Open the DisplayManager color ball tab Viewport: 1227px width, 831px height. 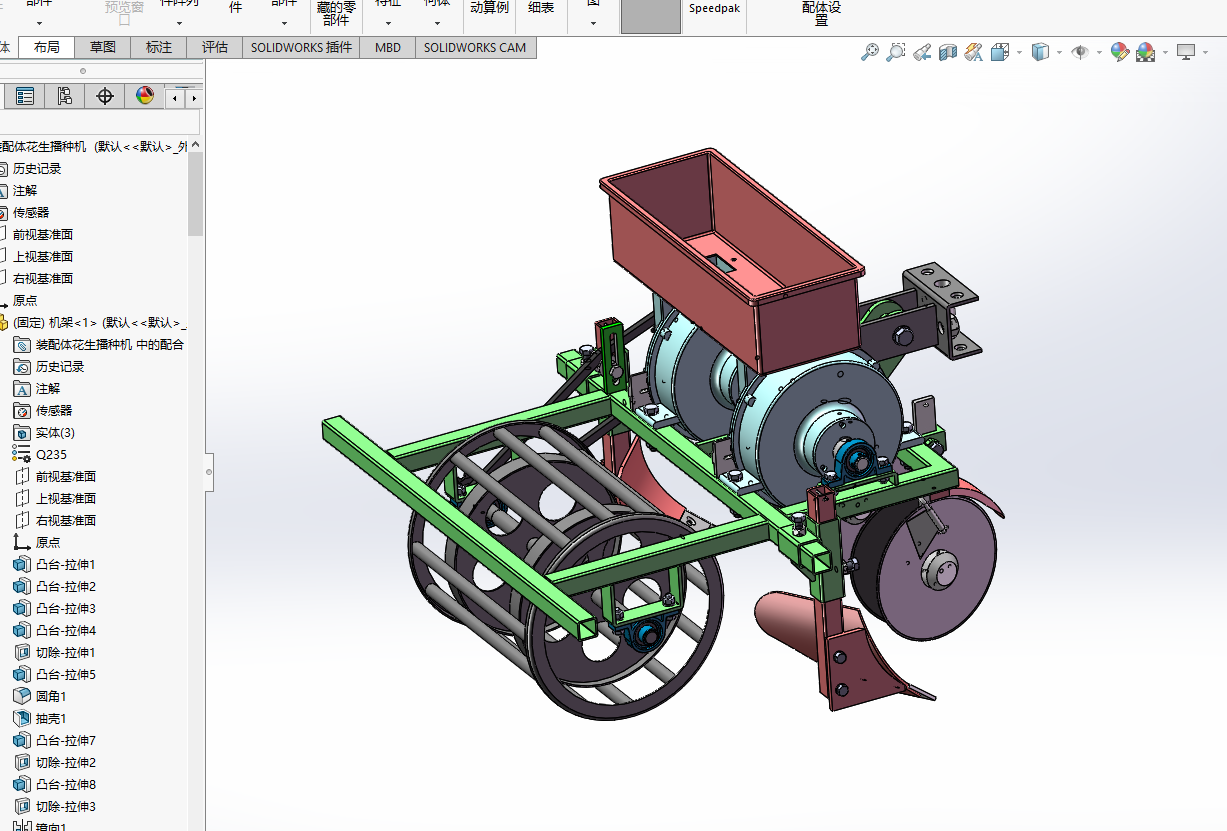pyautogui.click(x=145, y=96)
